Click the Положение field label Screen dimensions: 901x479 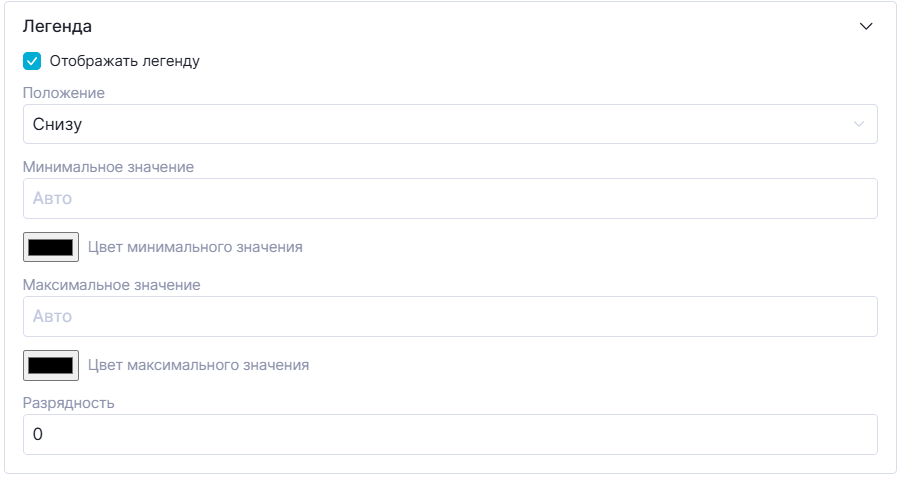click(64, 93)
